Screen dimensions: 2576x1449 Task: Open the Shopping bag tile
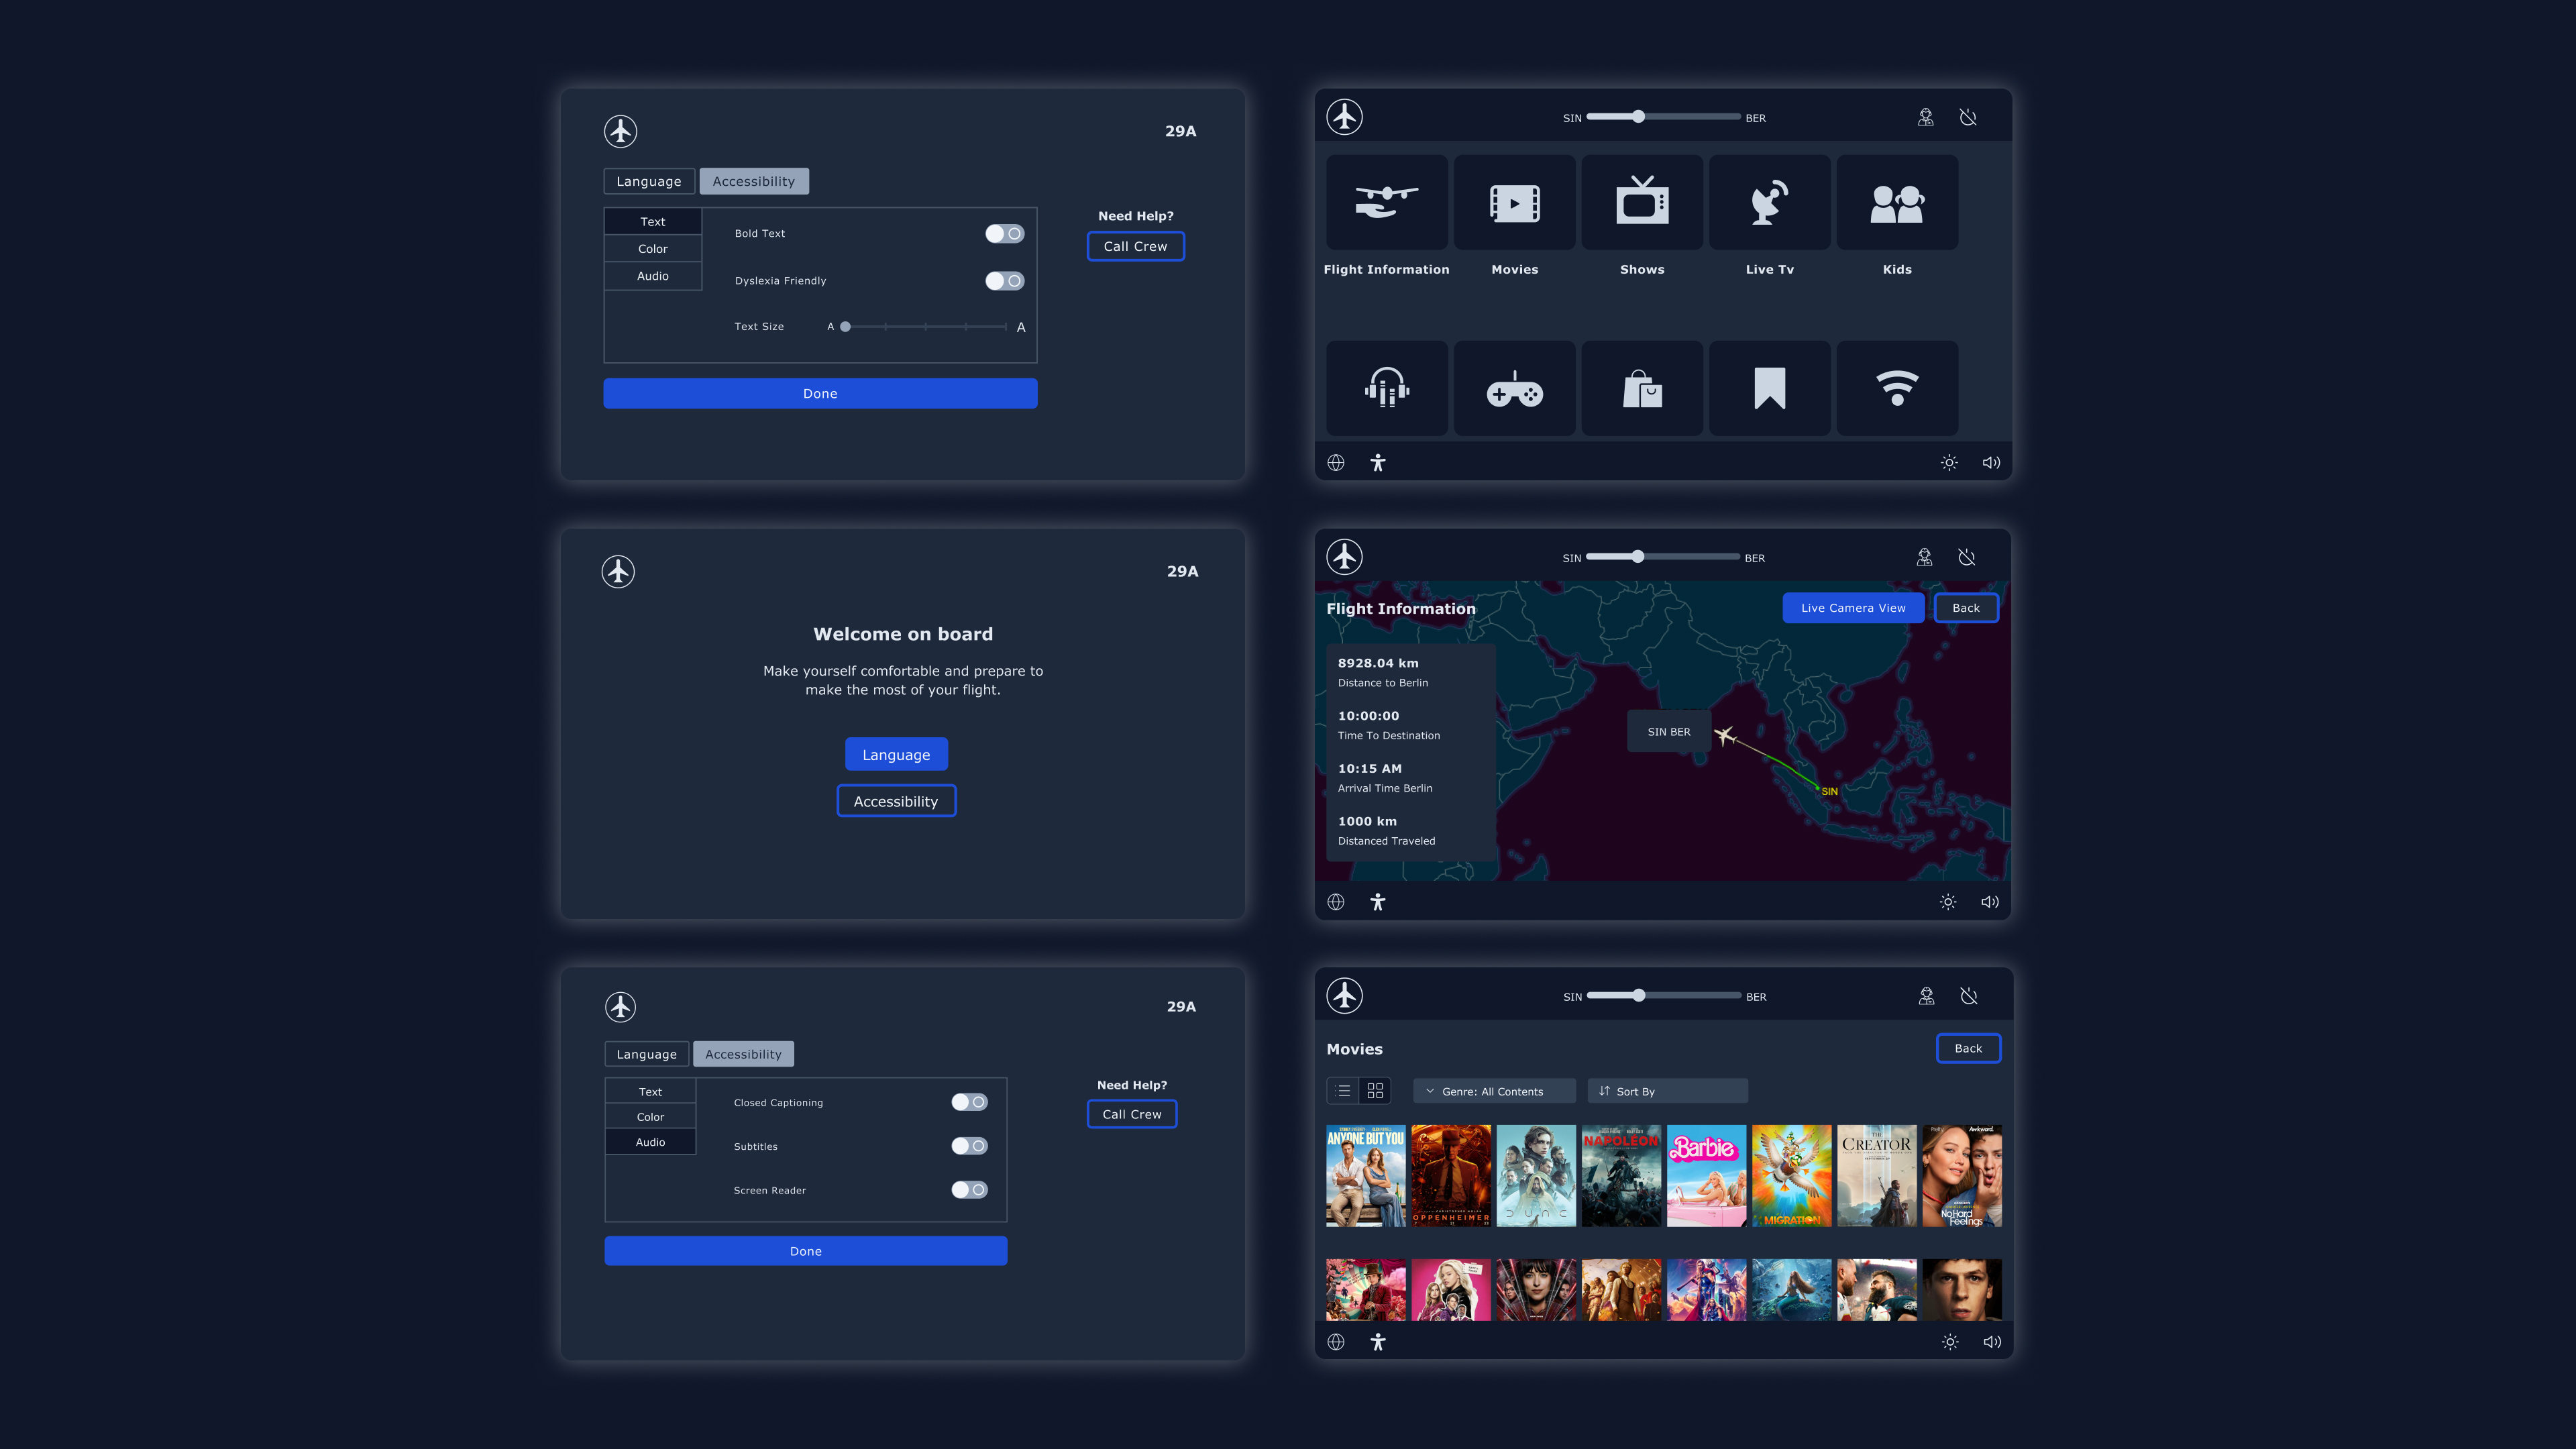point(1642,389)
